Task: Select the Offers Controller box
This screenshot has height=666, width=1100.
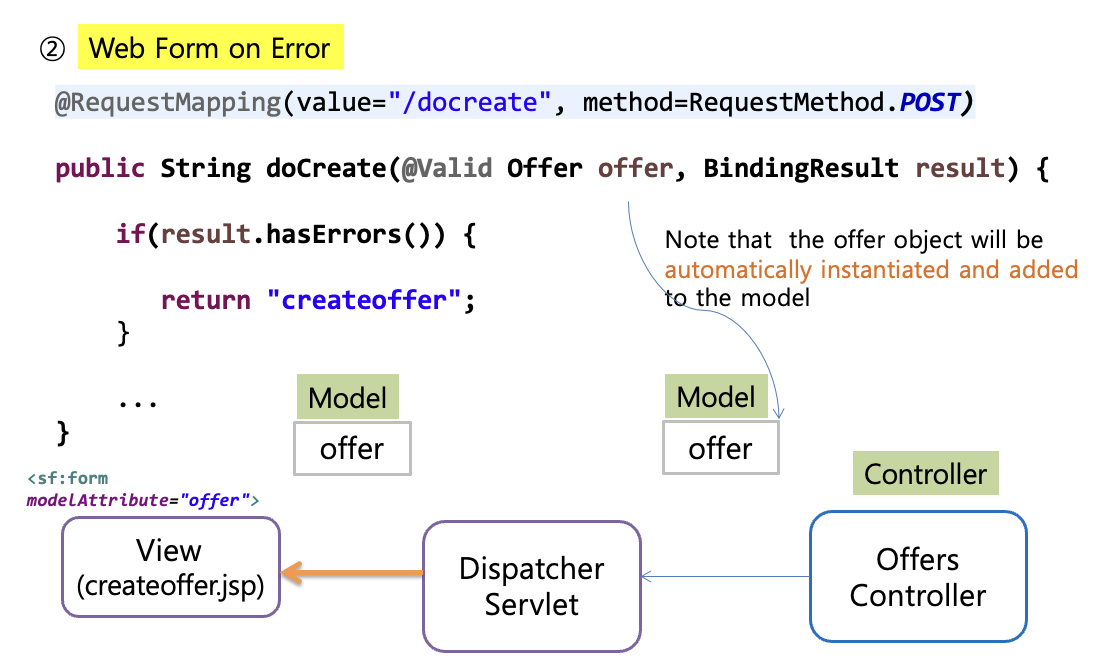Action: coord(918,577)
